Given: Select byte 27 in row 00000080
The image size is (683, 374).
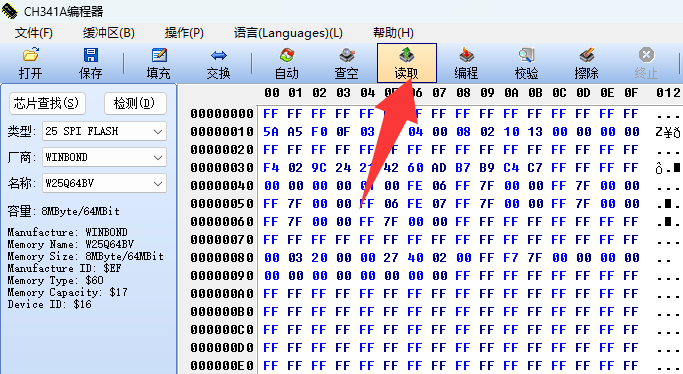Looking at the screenshot, I should tap(391, 258).
